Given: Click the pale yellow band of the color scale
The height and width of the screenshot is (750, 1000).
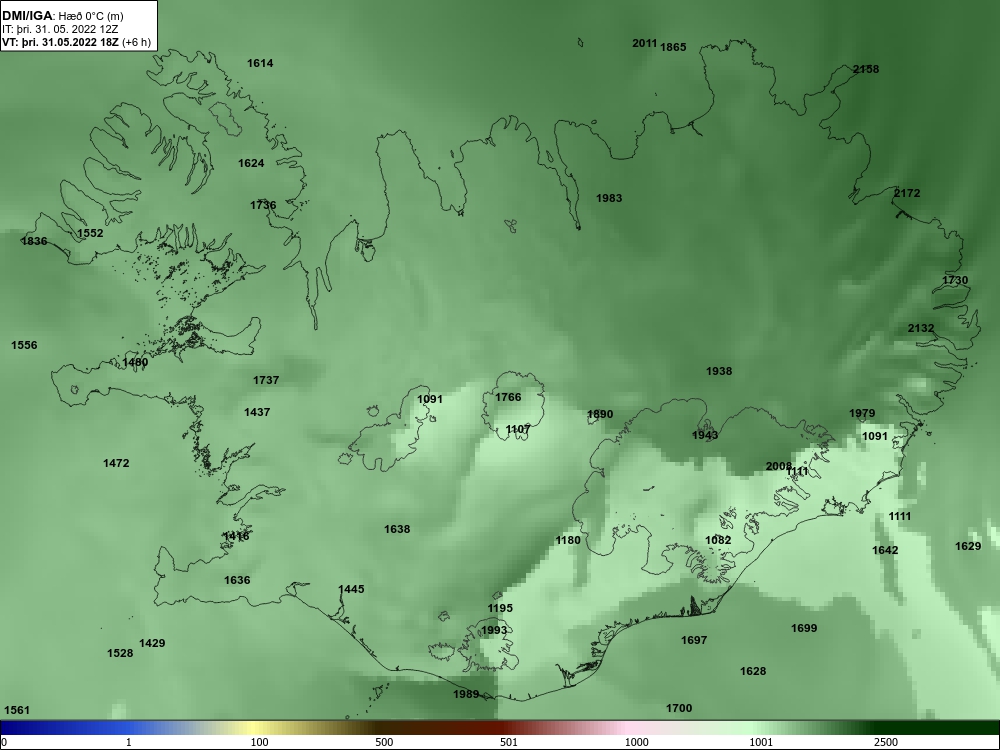Looking at the screenshot, I should (255, 728).
